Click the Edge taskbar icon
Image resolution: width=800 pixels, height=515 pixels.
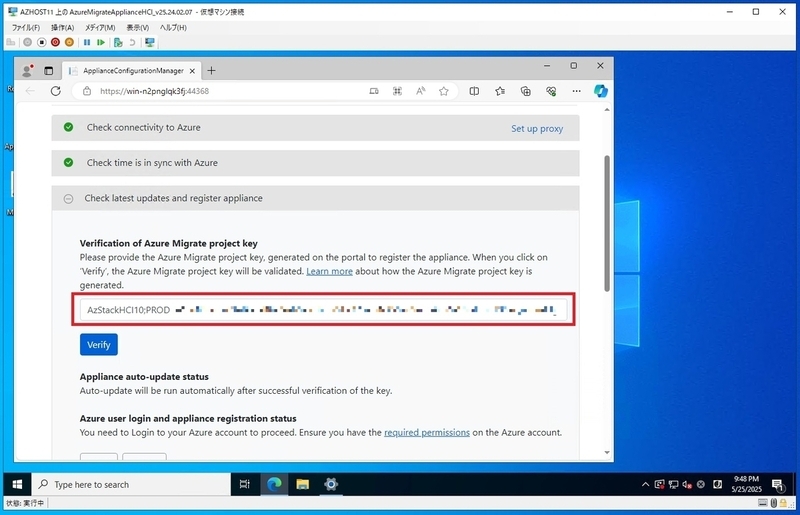[274, 484]
